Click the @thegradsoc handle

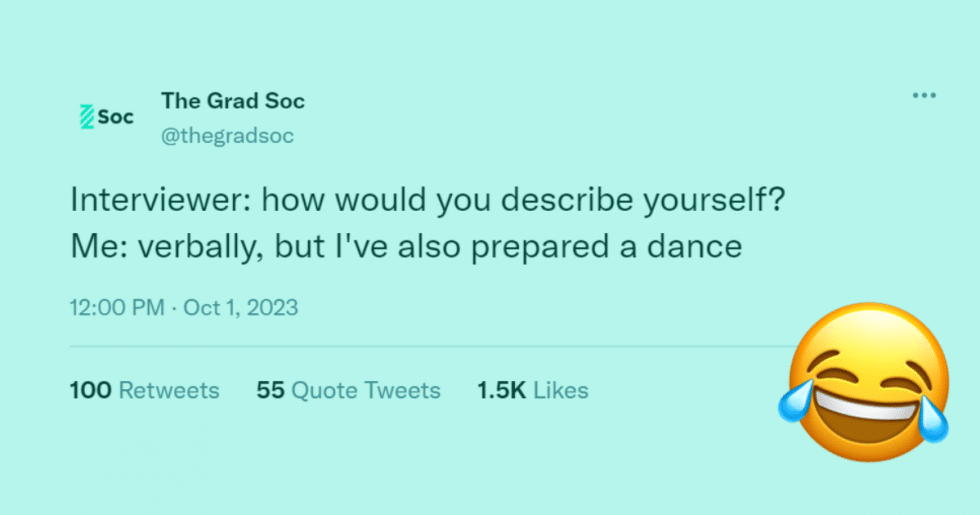coord(227,136)
